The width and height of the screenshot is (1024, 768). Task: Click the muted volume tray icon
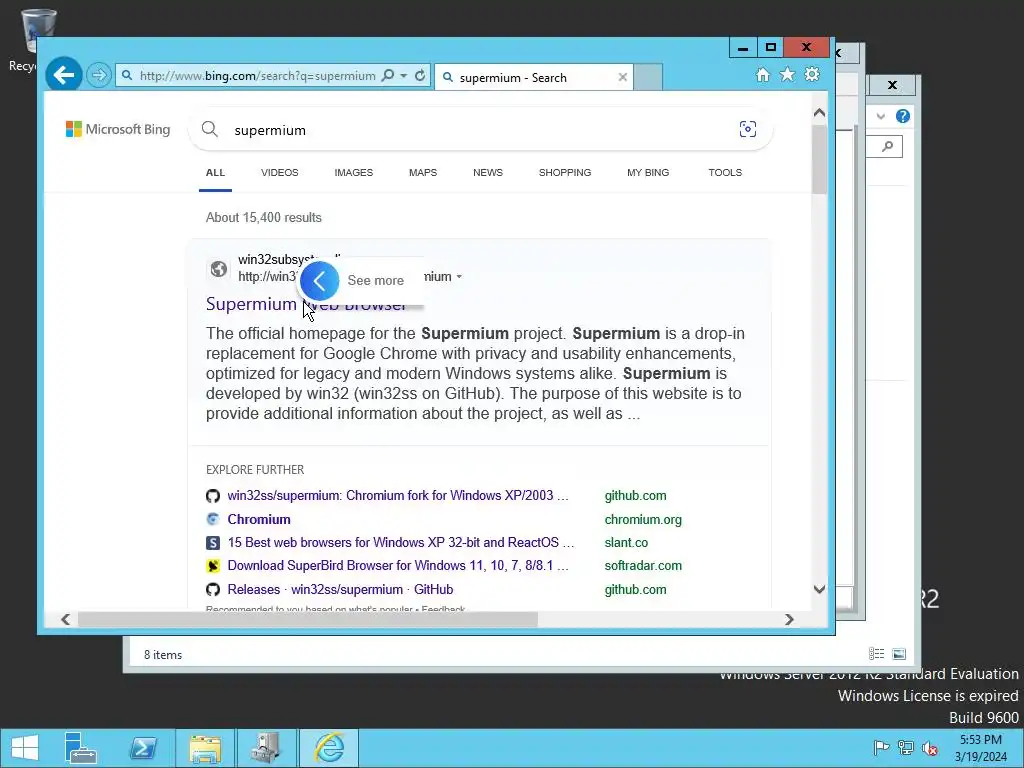930,748
